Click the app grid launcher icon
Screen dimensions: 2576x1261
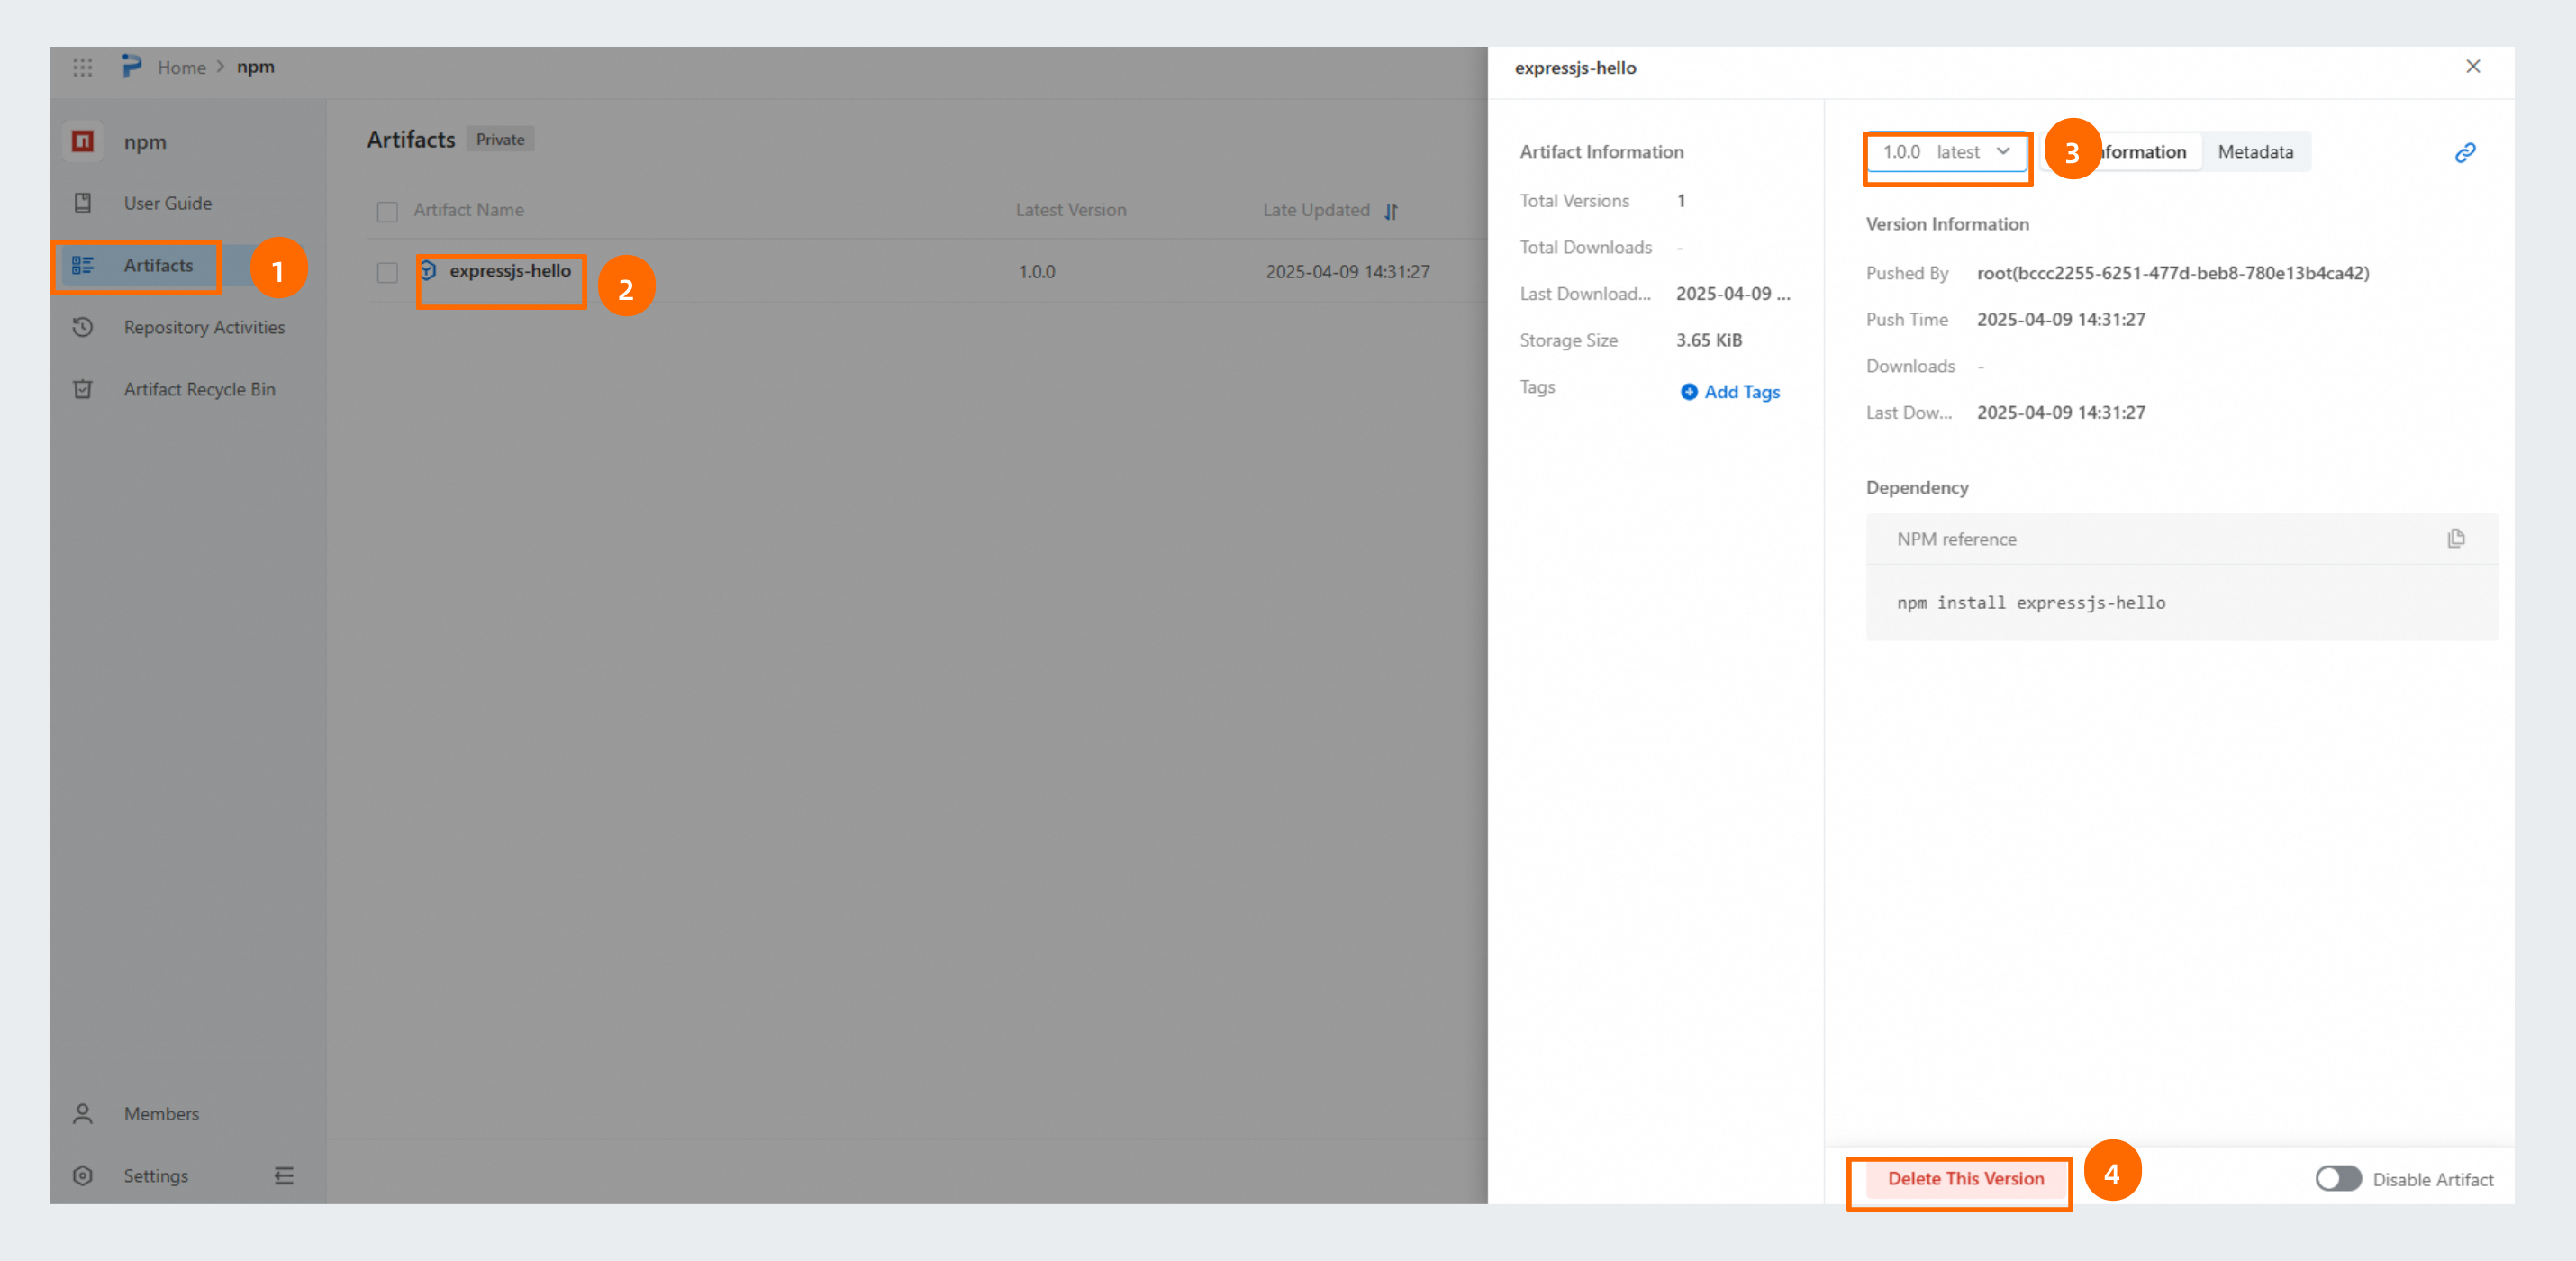pos(83,67)
